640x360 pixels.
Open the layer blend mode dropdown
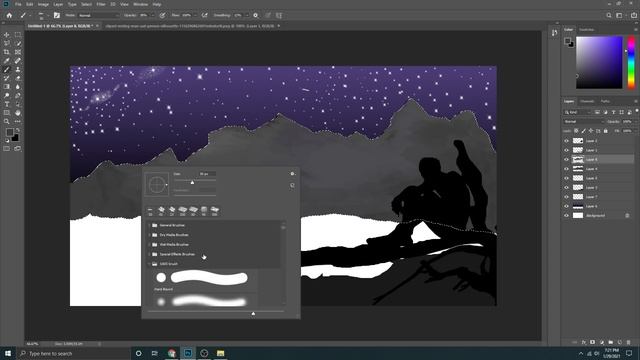584,122
